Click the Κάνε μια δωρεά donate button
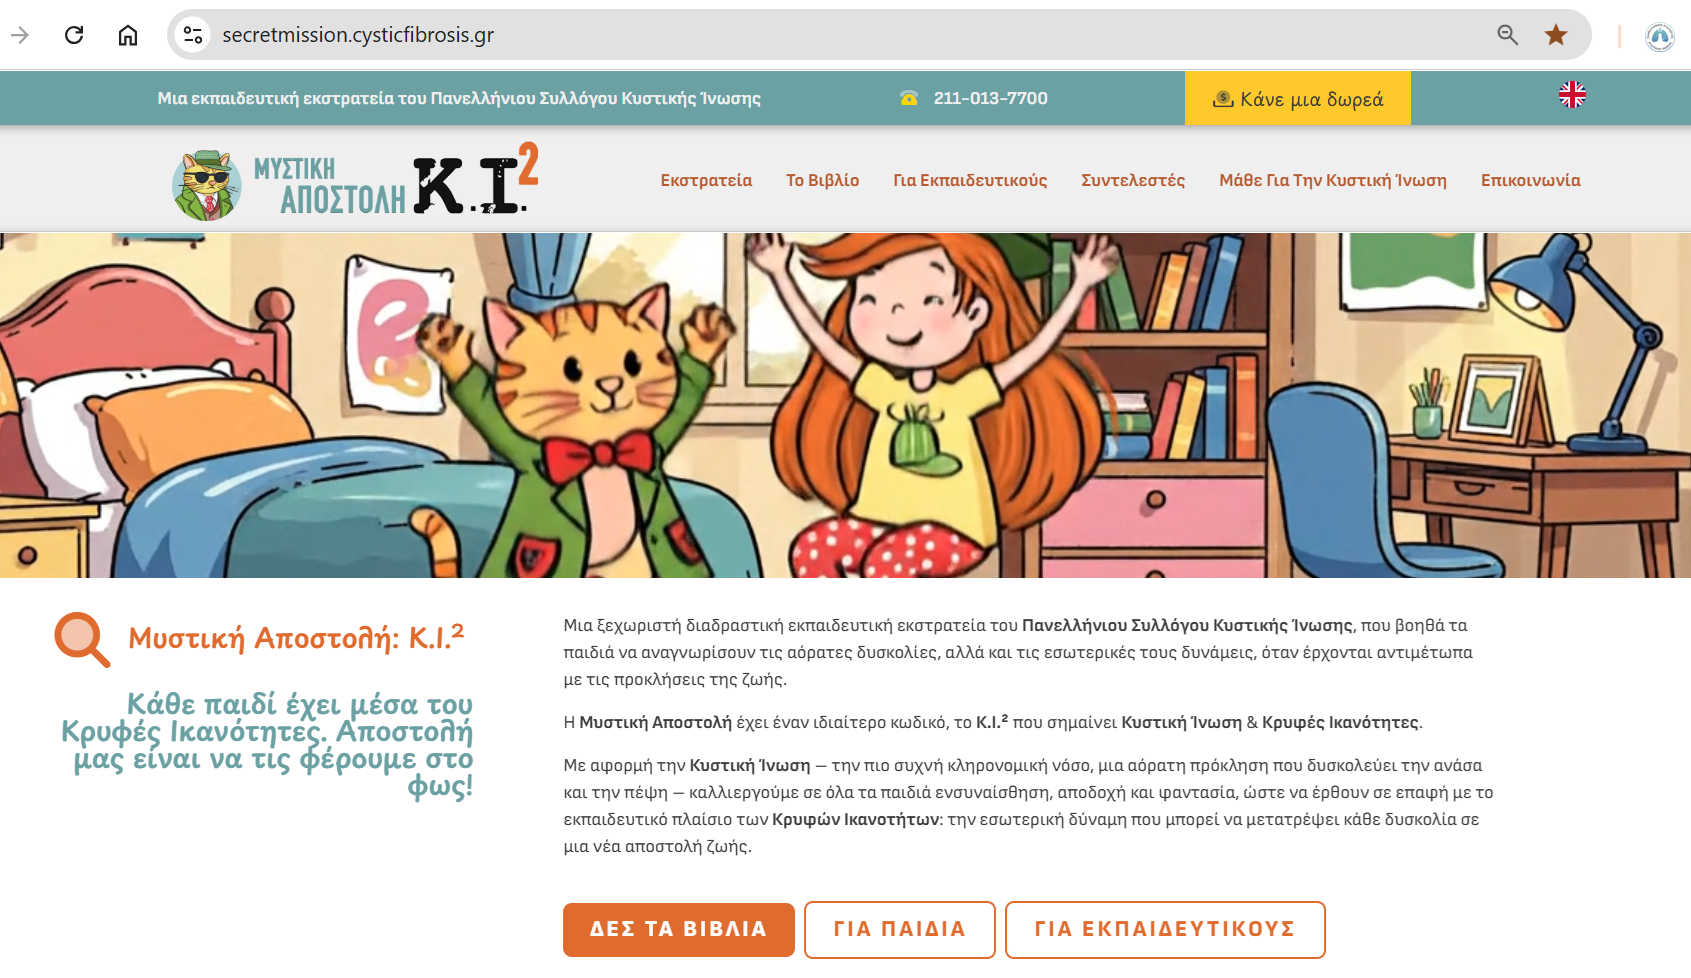Image resolution: width=1691 pixels, height=978 pixels. click(x=1298, y=98)
